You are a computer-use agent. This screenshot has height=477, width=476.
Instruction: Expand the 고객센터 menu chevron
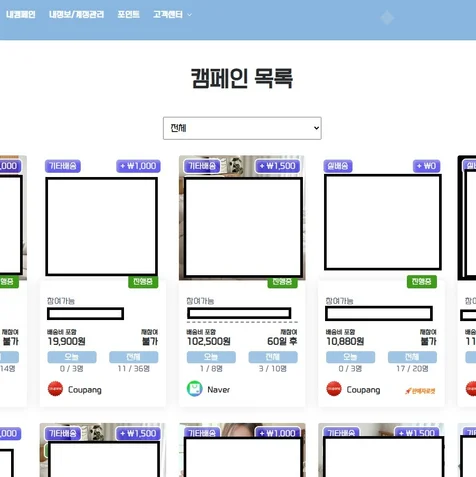[190, 15]
